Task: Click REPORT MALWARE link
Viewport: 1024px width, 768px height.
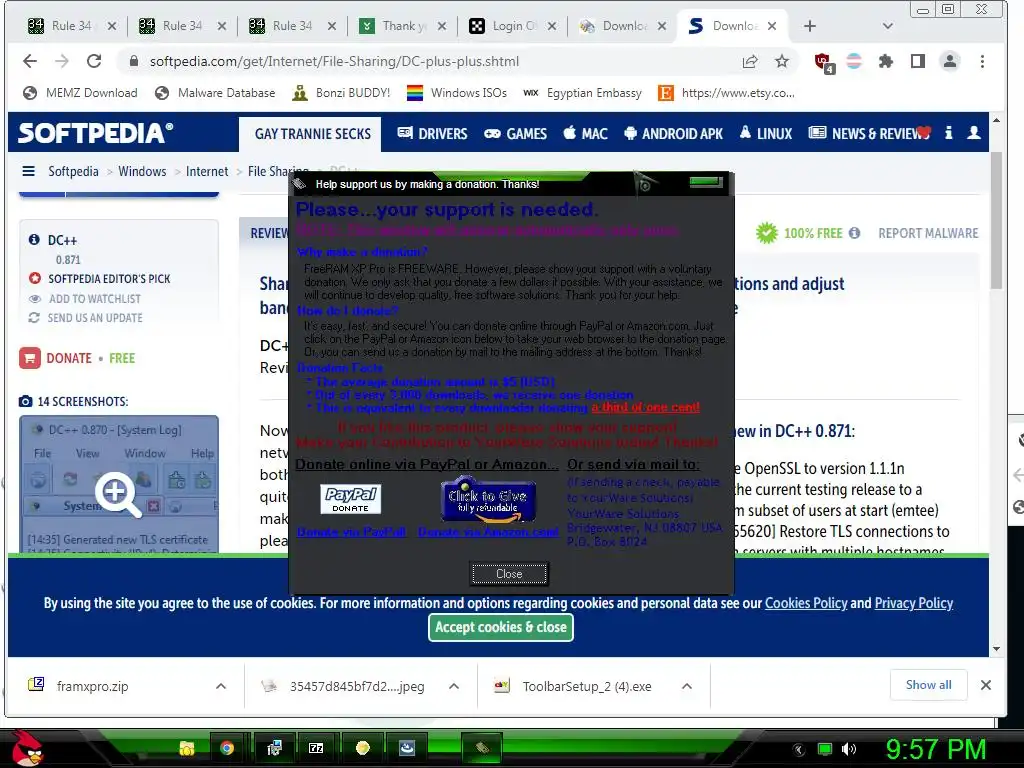Action: [928, 233]
